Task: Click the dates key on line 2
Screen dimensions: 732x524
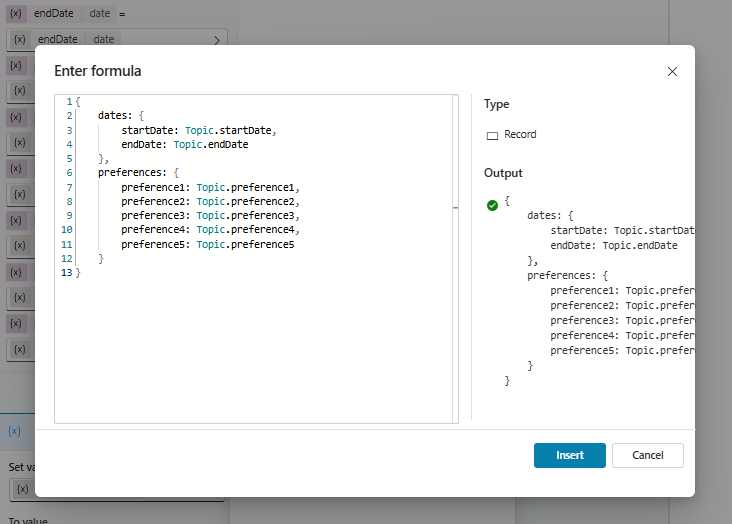Action: tap(114, 116)
